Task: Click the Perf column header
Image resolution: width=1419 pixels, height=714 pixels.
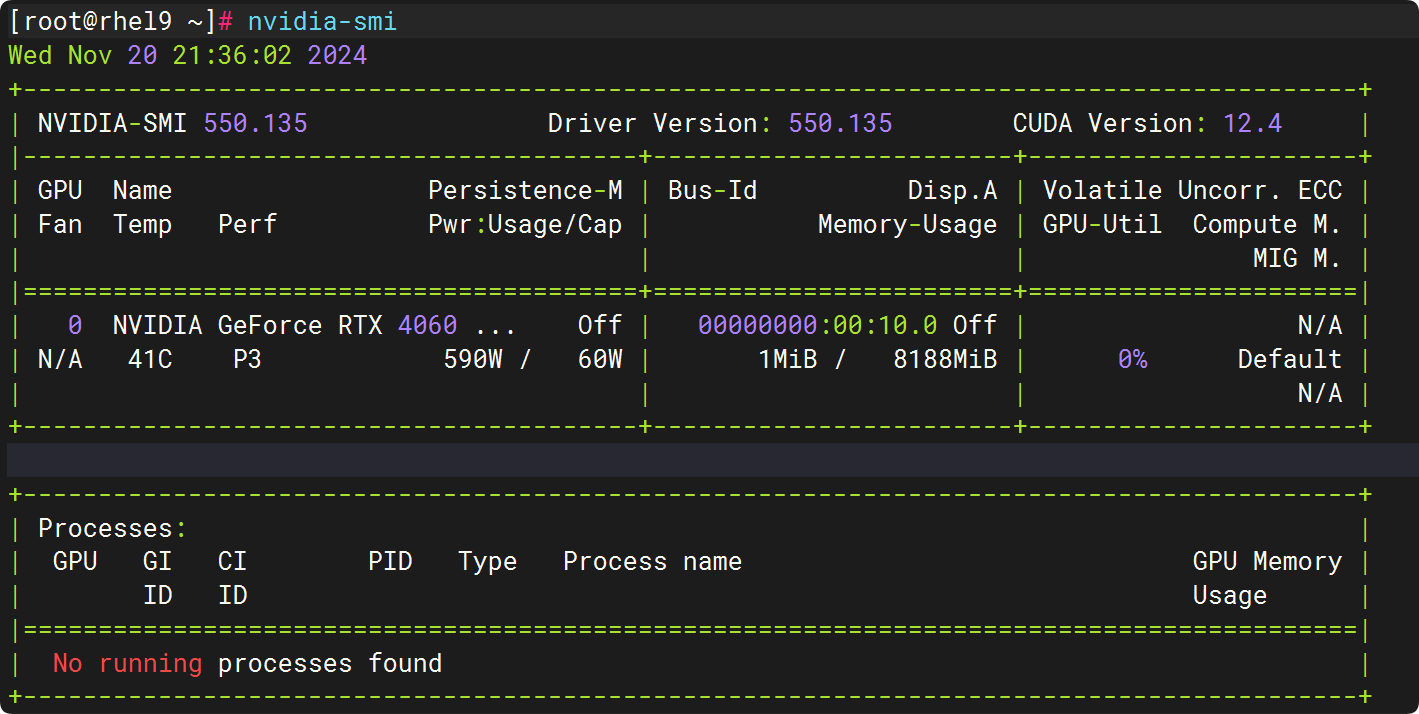Action: point(247,224)
